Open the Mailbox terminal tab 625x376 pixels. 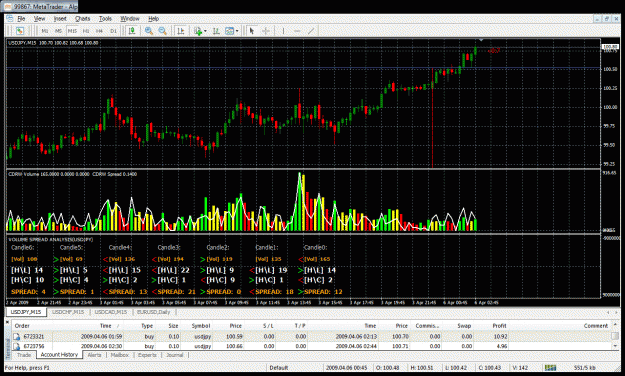pos(120,355)
